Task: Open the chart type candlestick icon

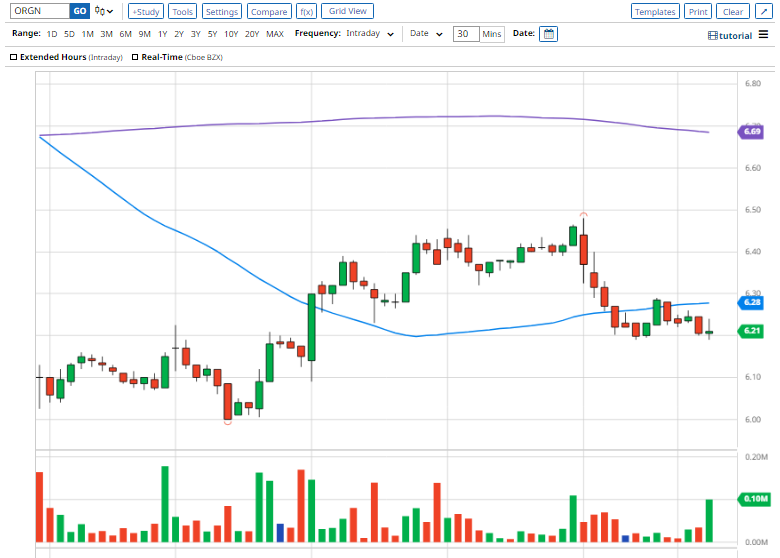Action: (99, 11)
